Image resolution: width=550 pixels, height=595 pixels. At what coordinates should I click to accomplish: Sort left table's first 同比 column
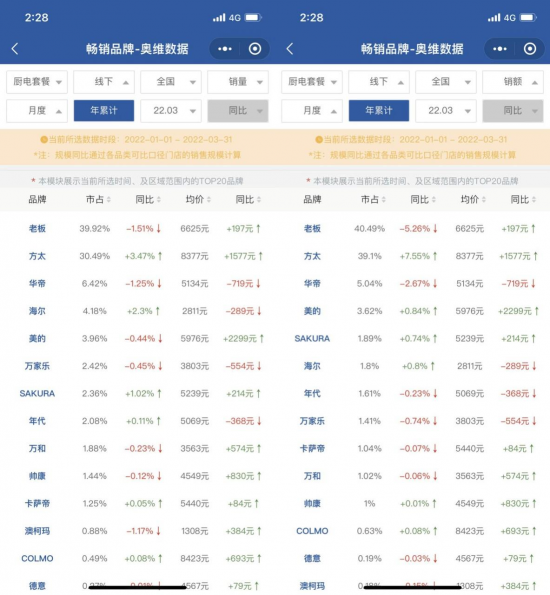(148, 200)
